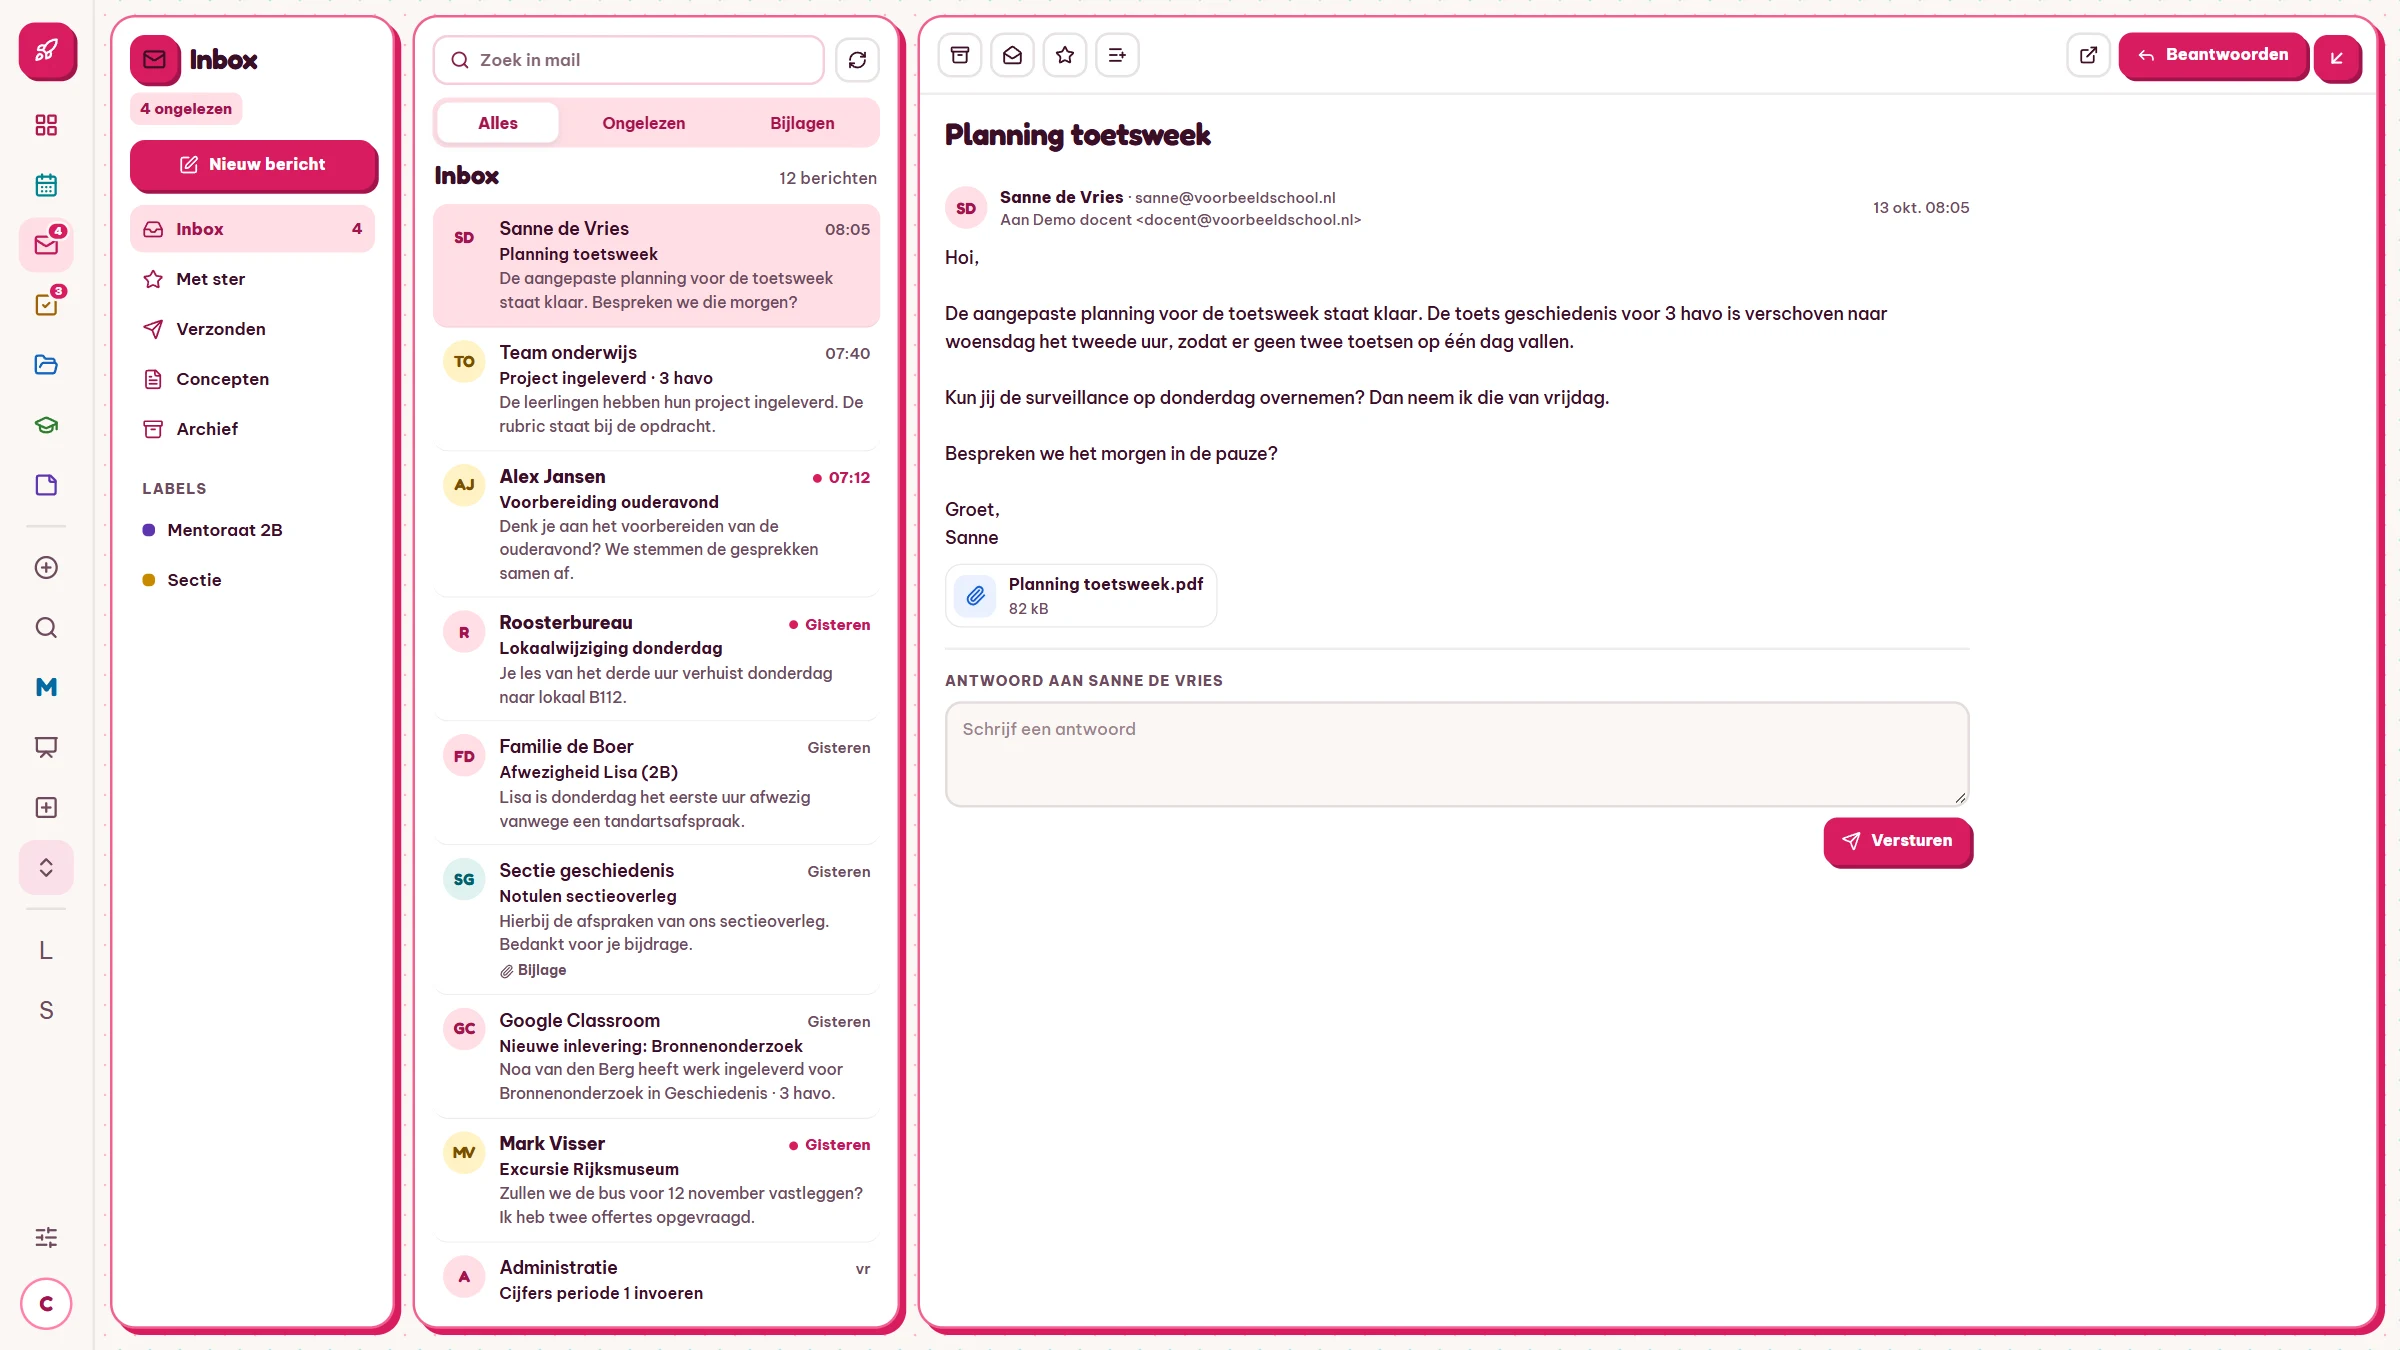Image resolution: width=2400 pixels, height=1350 pixels.
Task: Open the Team onderwijs Project ingeleverd email
Action: (x=656, y=389)
